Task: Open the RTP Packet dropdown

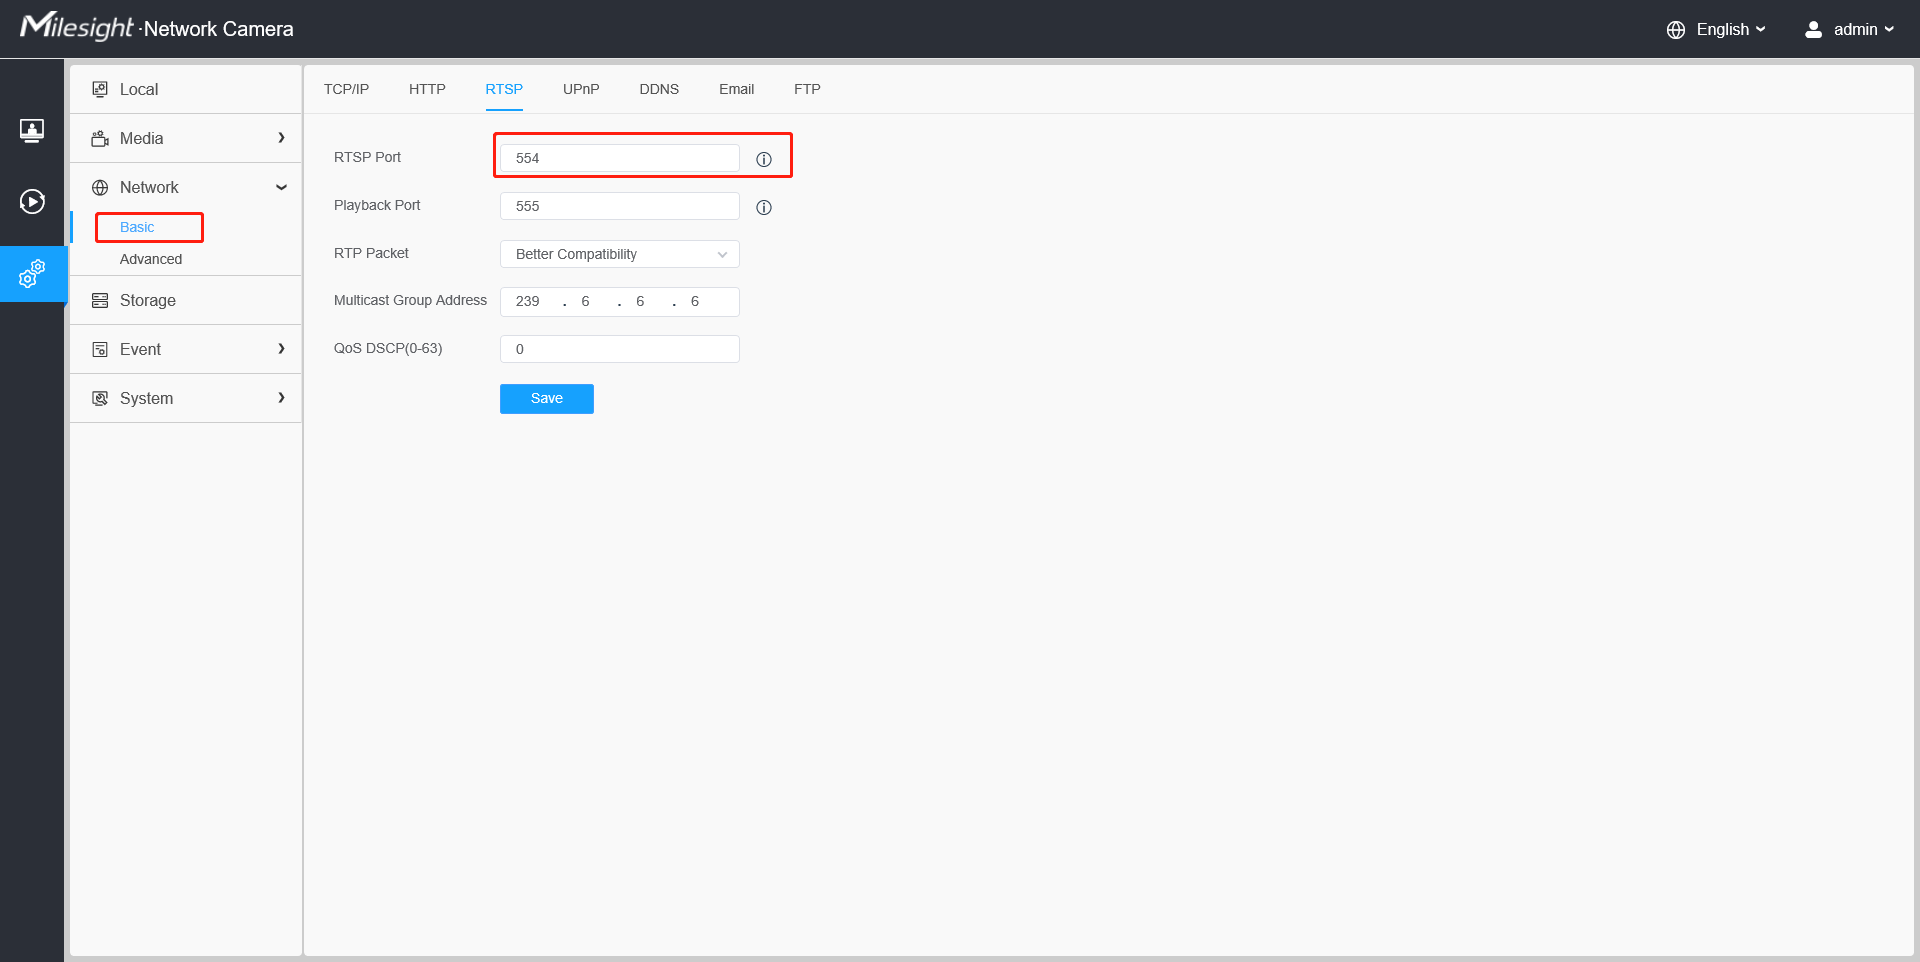Action: [620, 254]
